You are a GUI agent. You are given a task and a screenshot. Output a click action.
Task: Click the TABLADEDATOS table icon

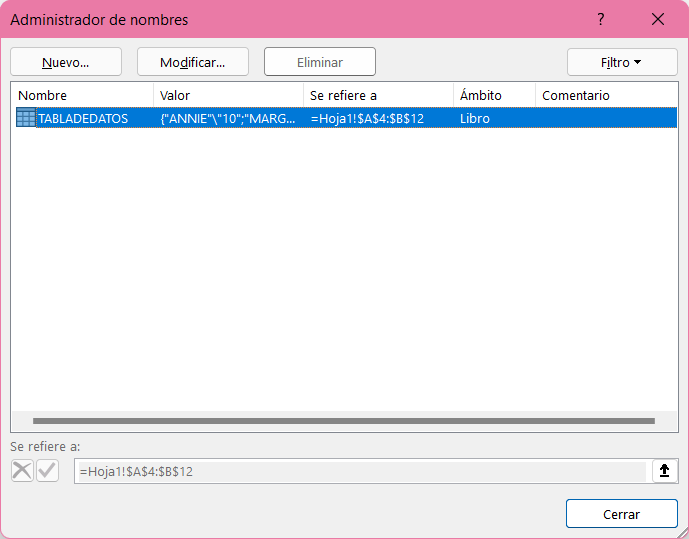pyautogui.click(x=25, y=118)
